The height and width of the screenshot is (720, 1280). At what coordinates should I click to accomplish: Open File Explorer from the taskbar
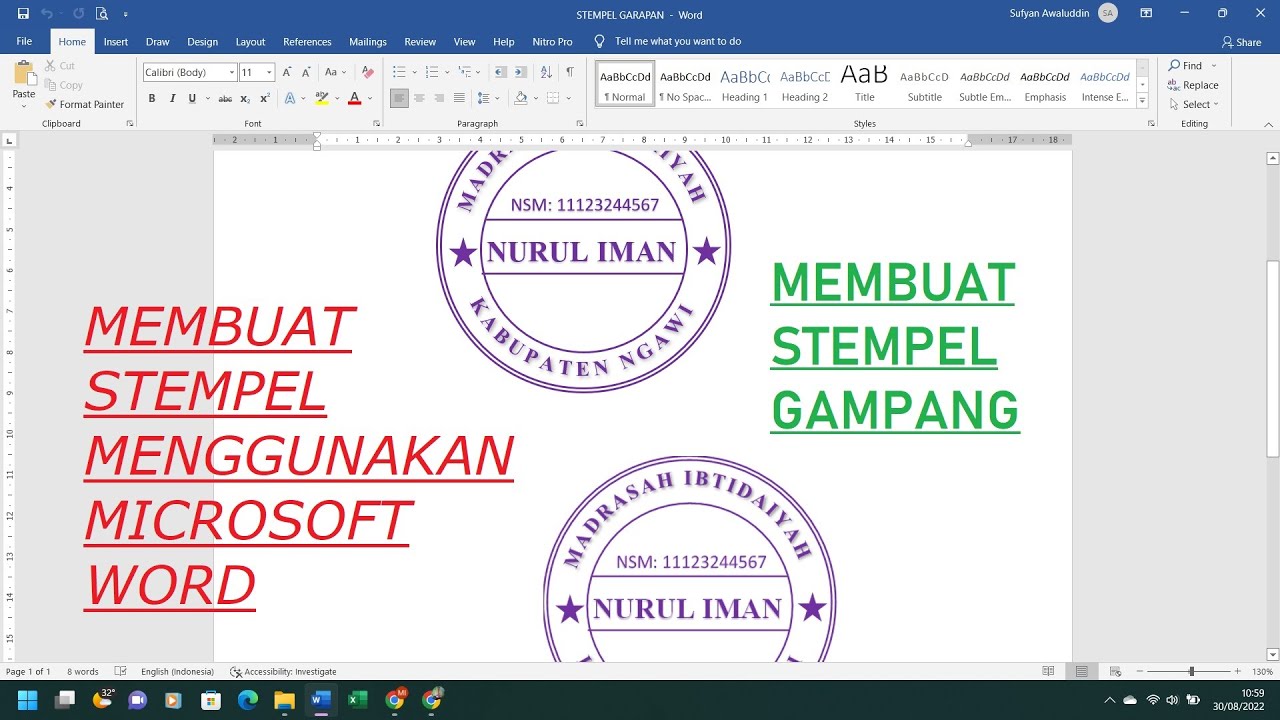click(x=284, y=700)
